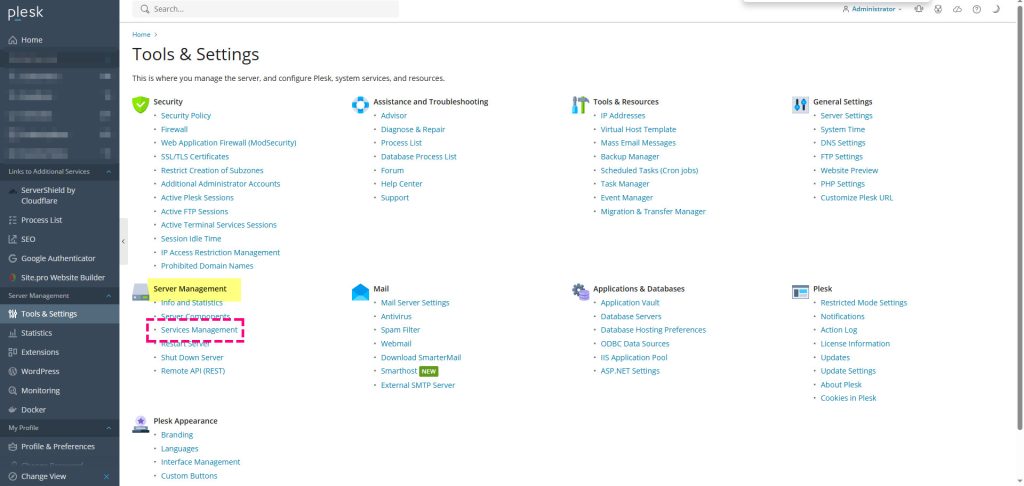Viewport: 1024px width, 486px height.
Task: Click the Plesk logo in the sidebar
Action: pyautogui.click(x=27, y=14)
